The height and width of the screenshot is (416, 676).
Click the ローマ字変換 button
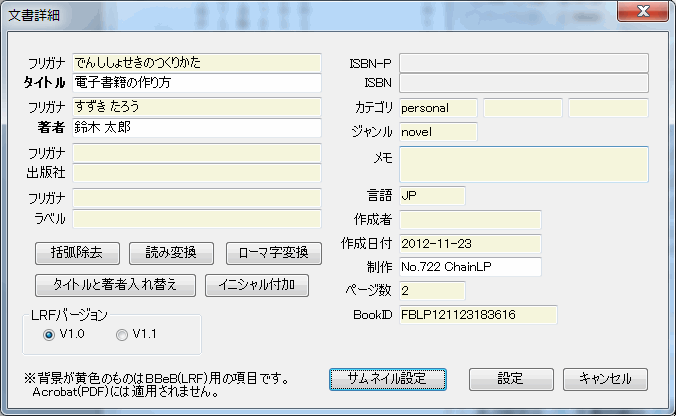tap(273, 252)
